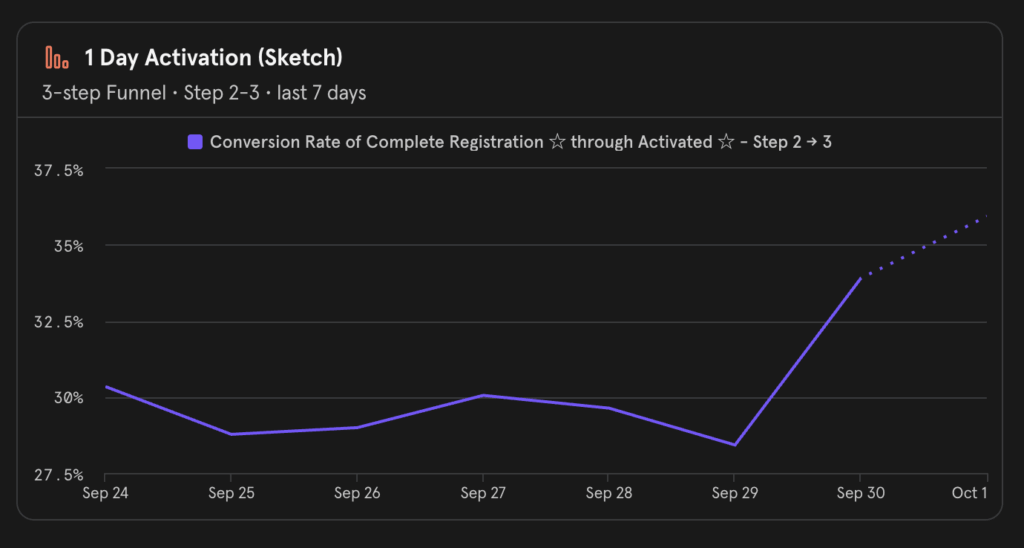Click the Oct 1 x-axis date label

pos(969,493)
